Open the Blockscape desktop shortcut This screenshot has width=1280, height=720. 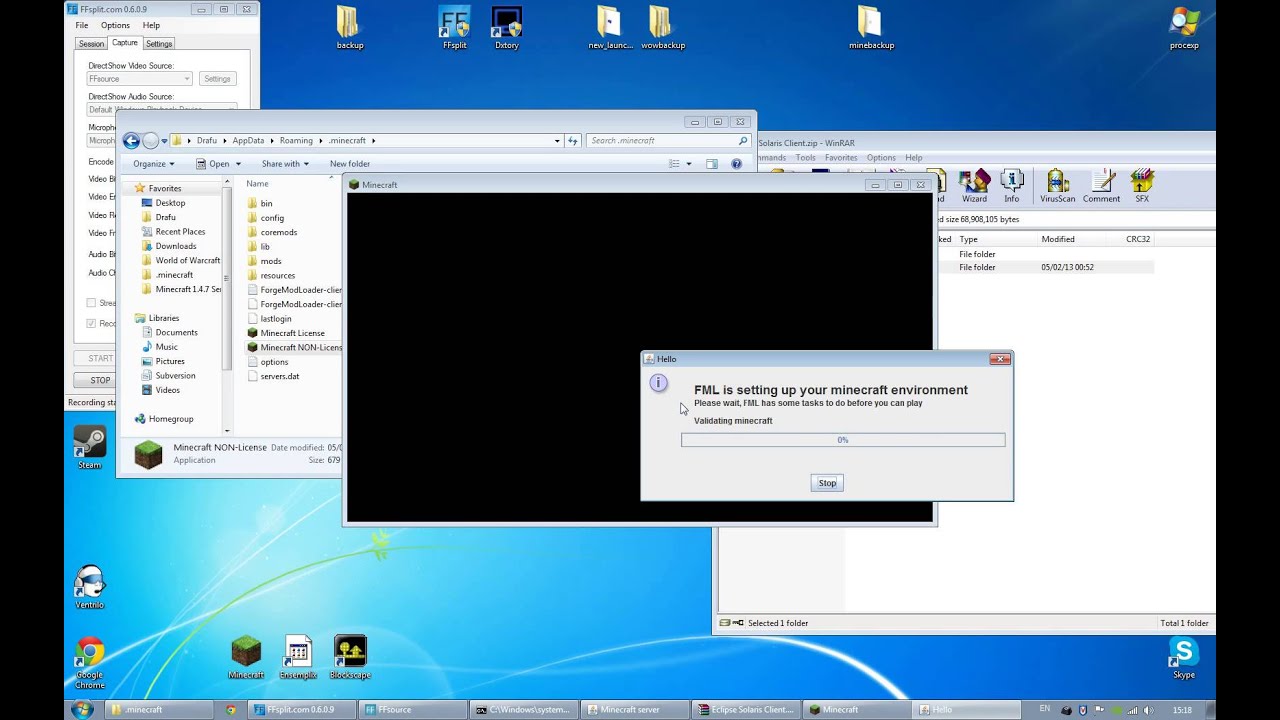point(350,657)
